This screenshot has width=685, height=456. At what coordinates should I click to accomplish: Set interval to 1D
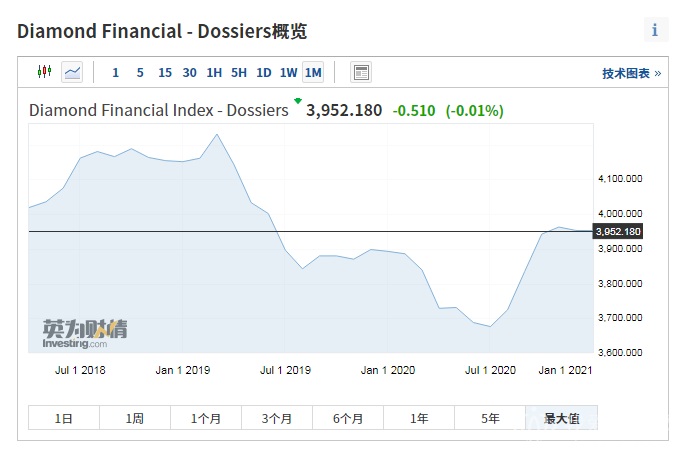264,72
